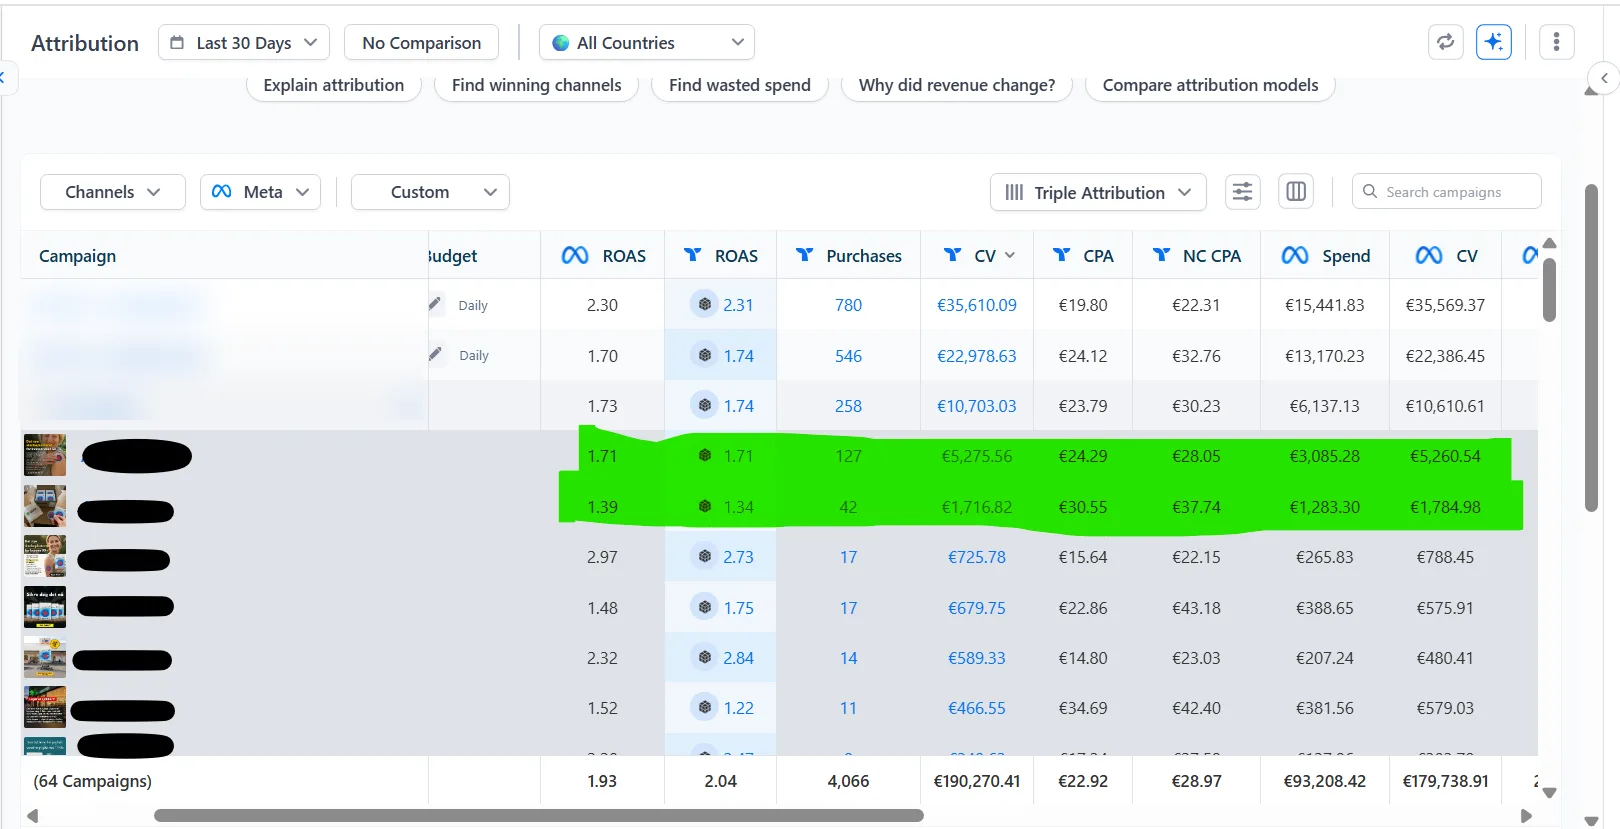Click Find wasted spend suggestion

(740, 85)
